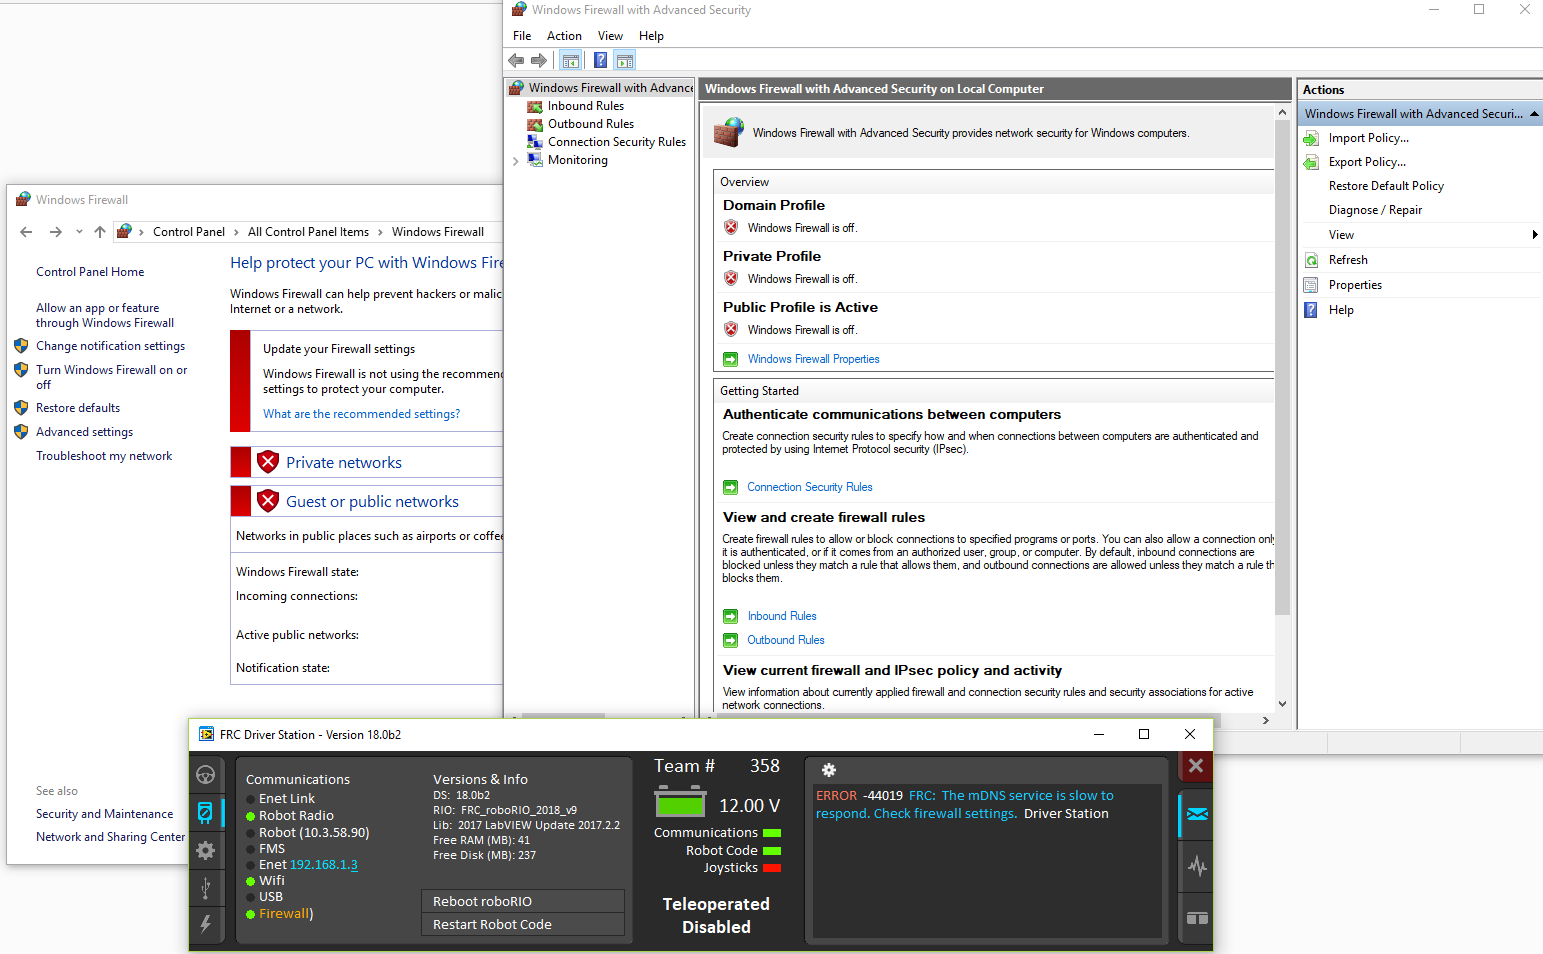Open the Driver Station Operation tab steering wheel icon
Viewport: 1543px width, 954px height.
[x=205, y=775]
